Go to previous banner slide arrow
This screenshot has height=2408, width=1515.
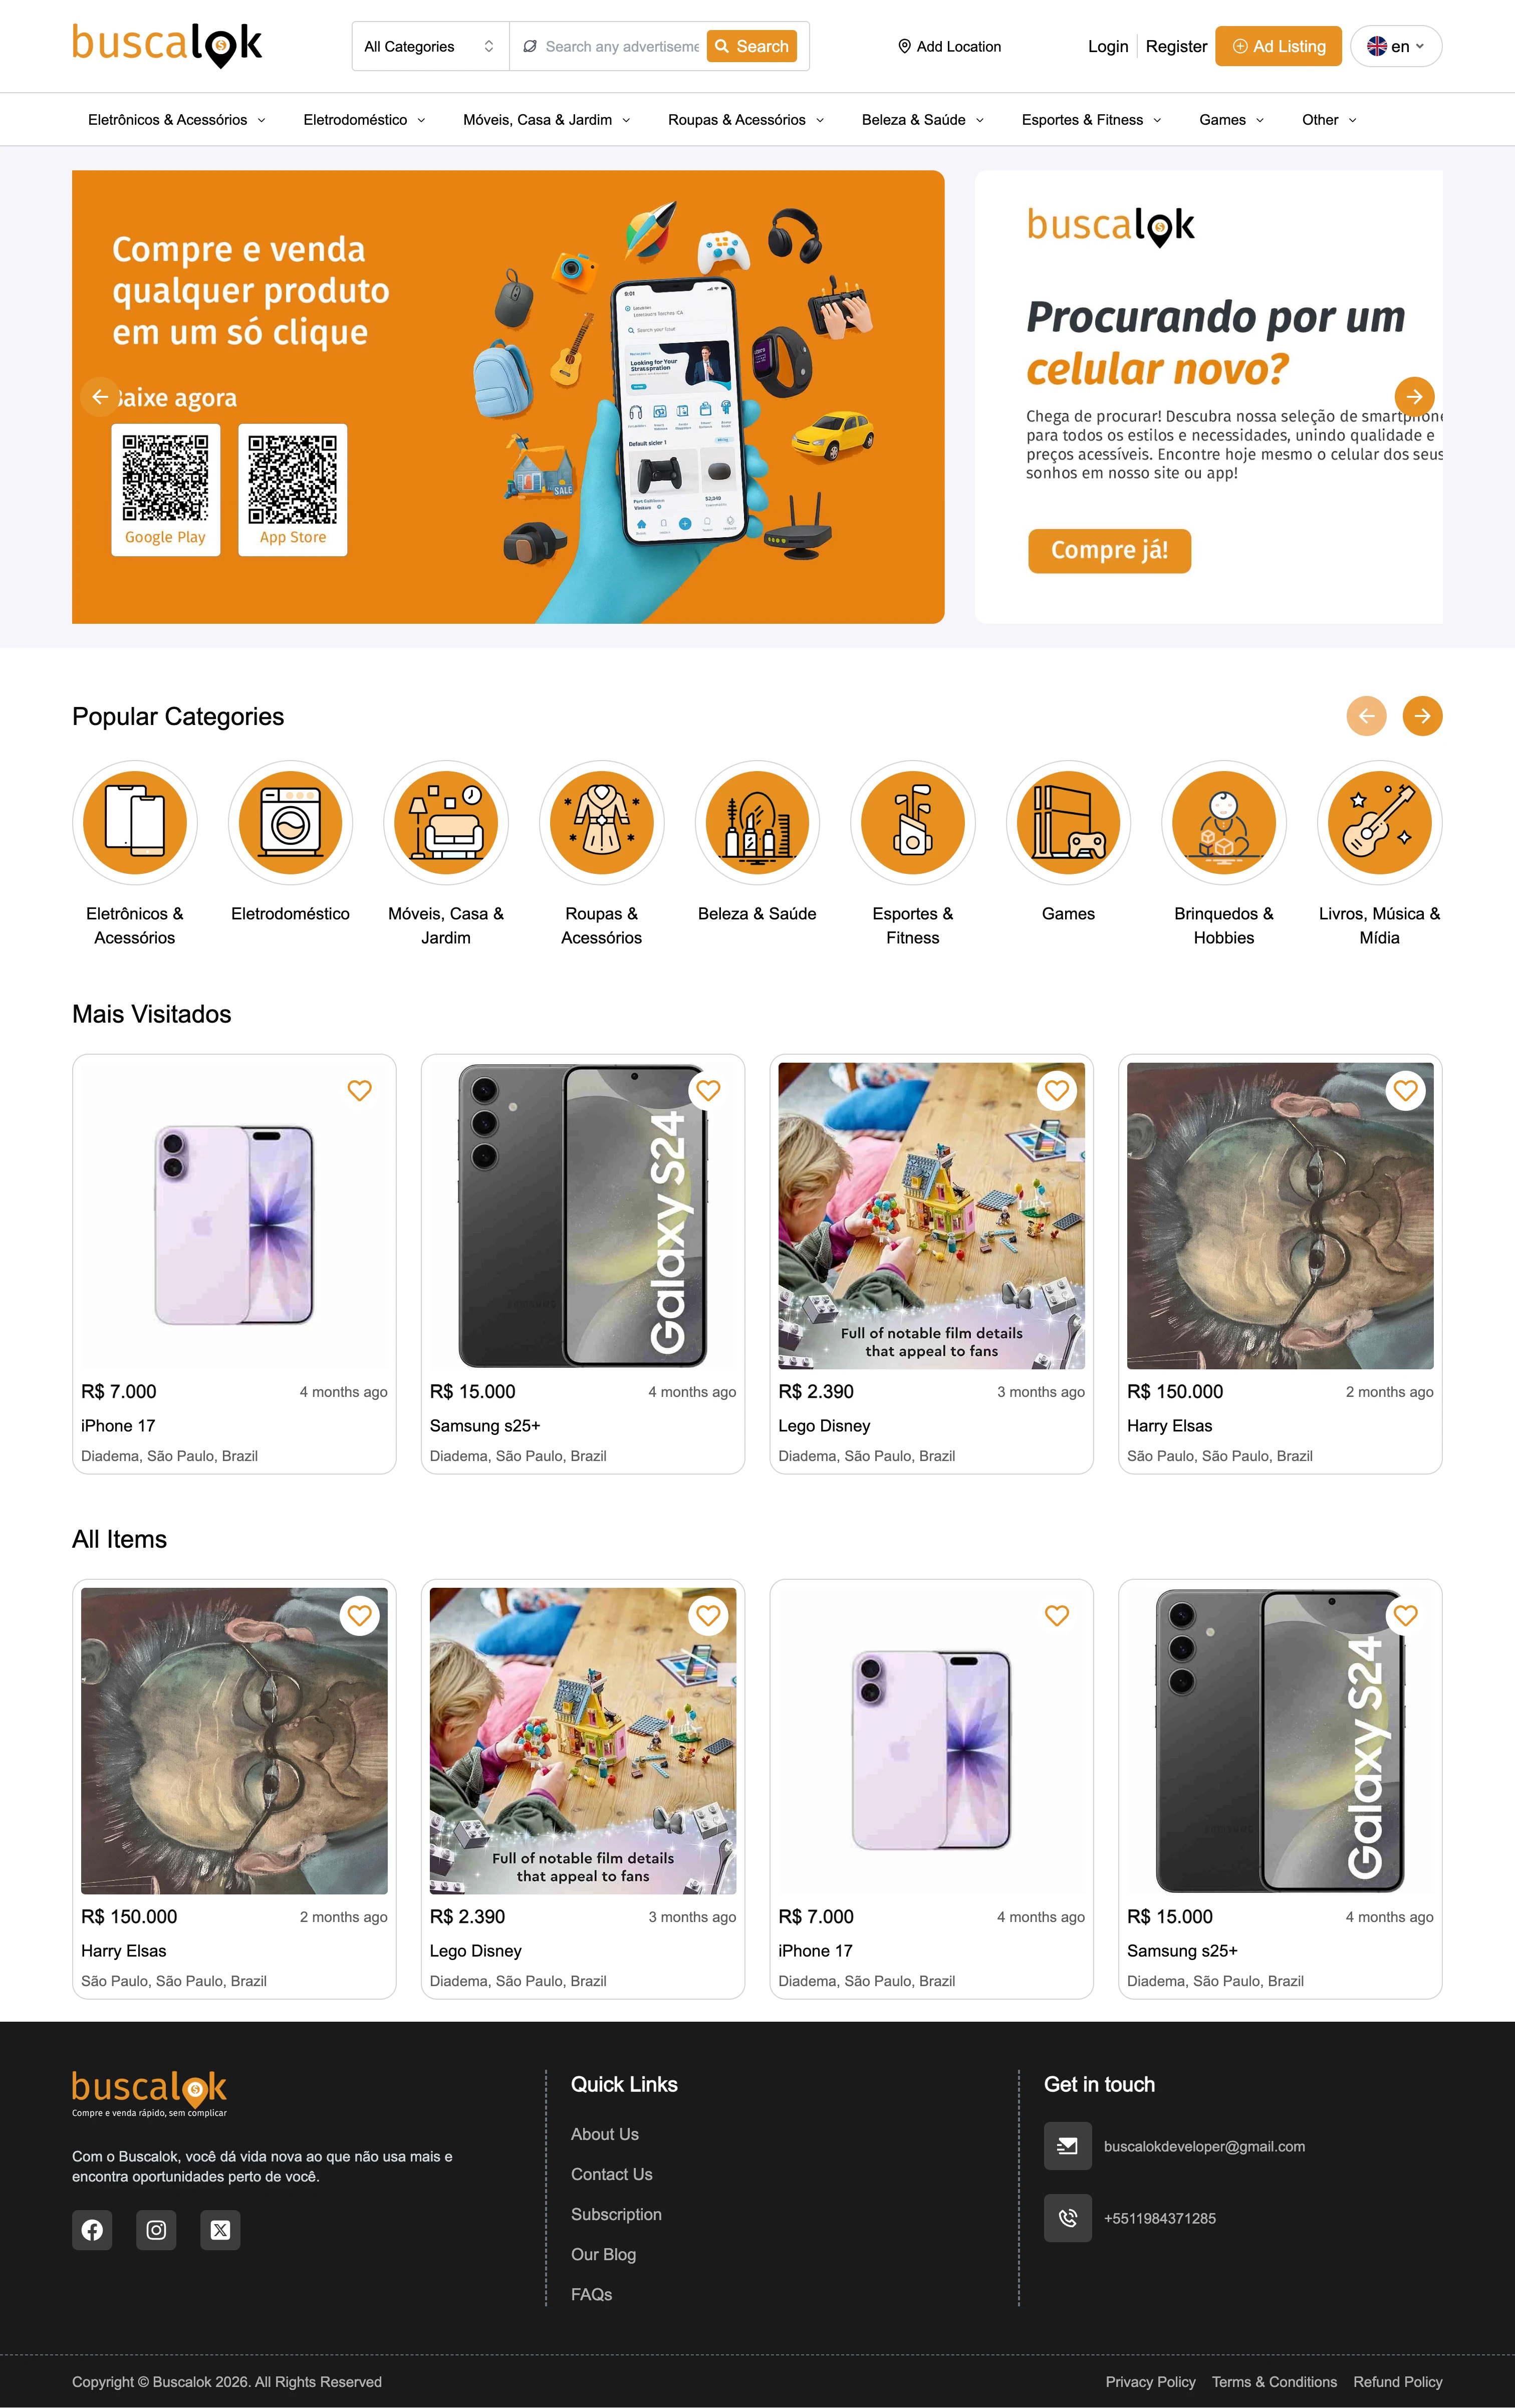click(100, 397)
